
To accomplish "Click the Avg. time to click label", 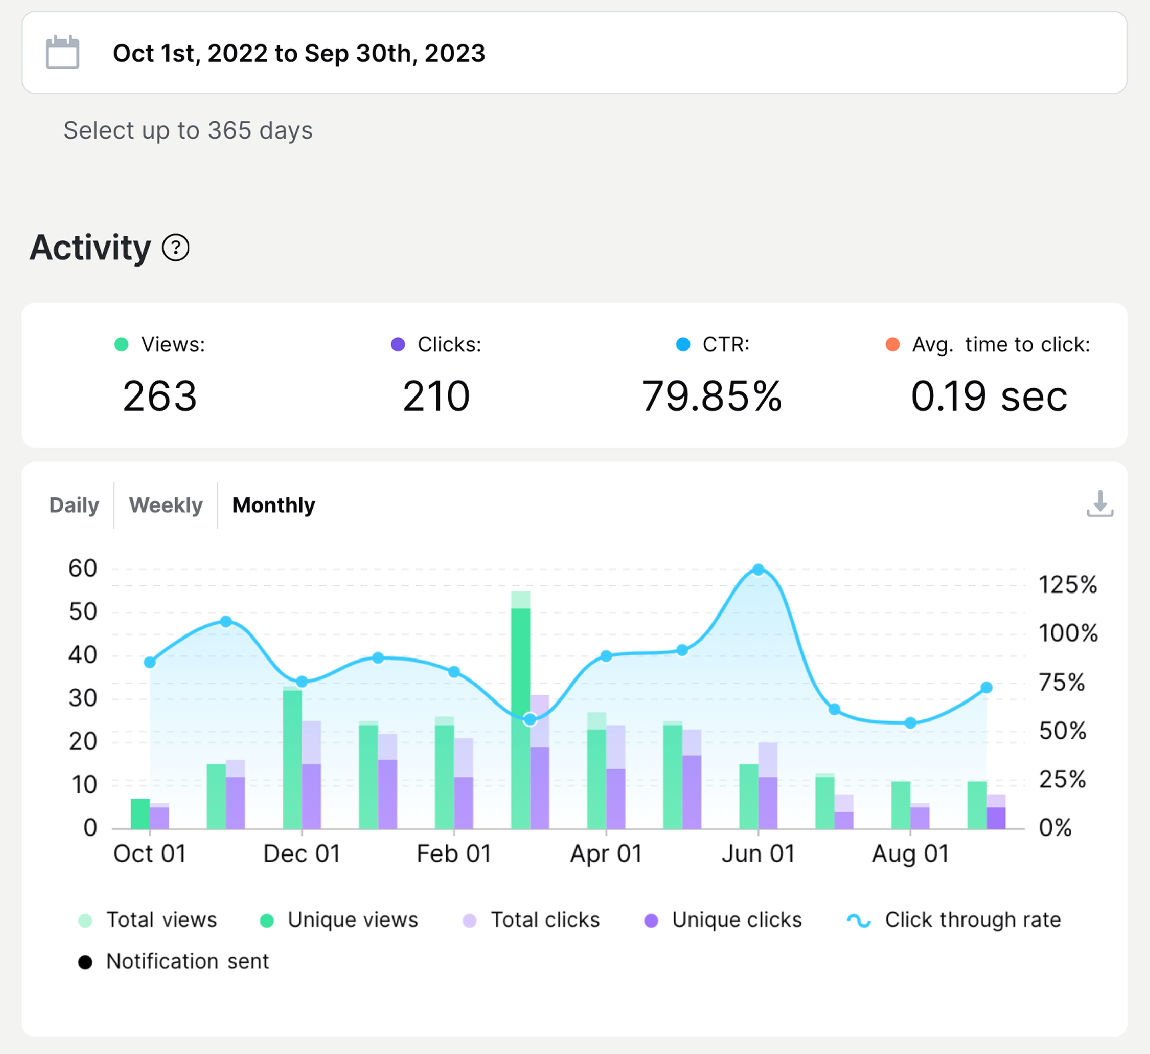I will point(988,345).
